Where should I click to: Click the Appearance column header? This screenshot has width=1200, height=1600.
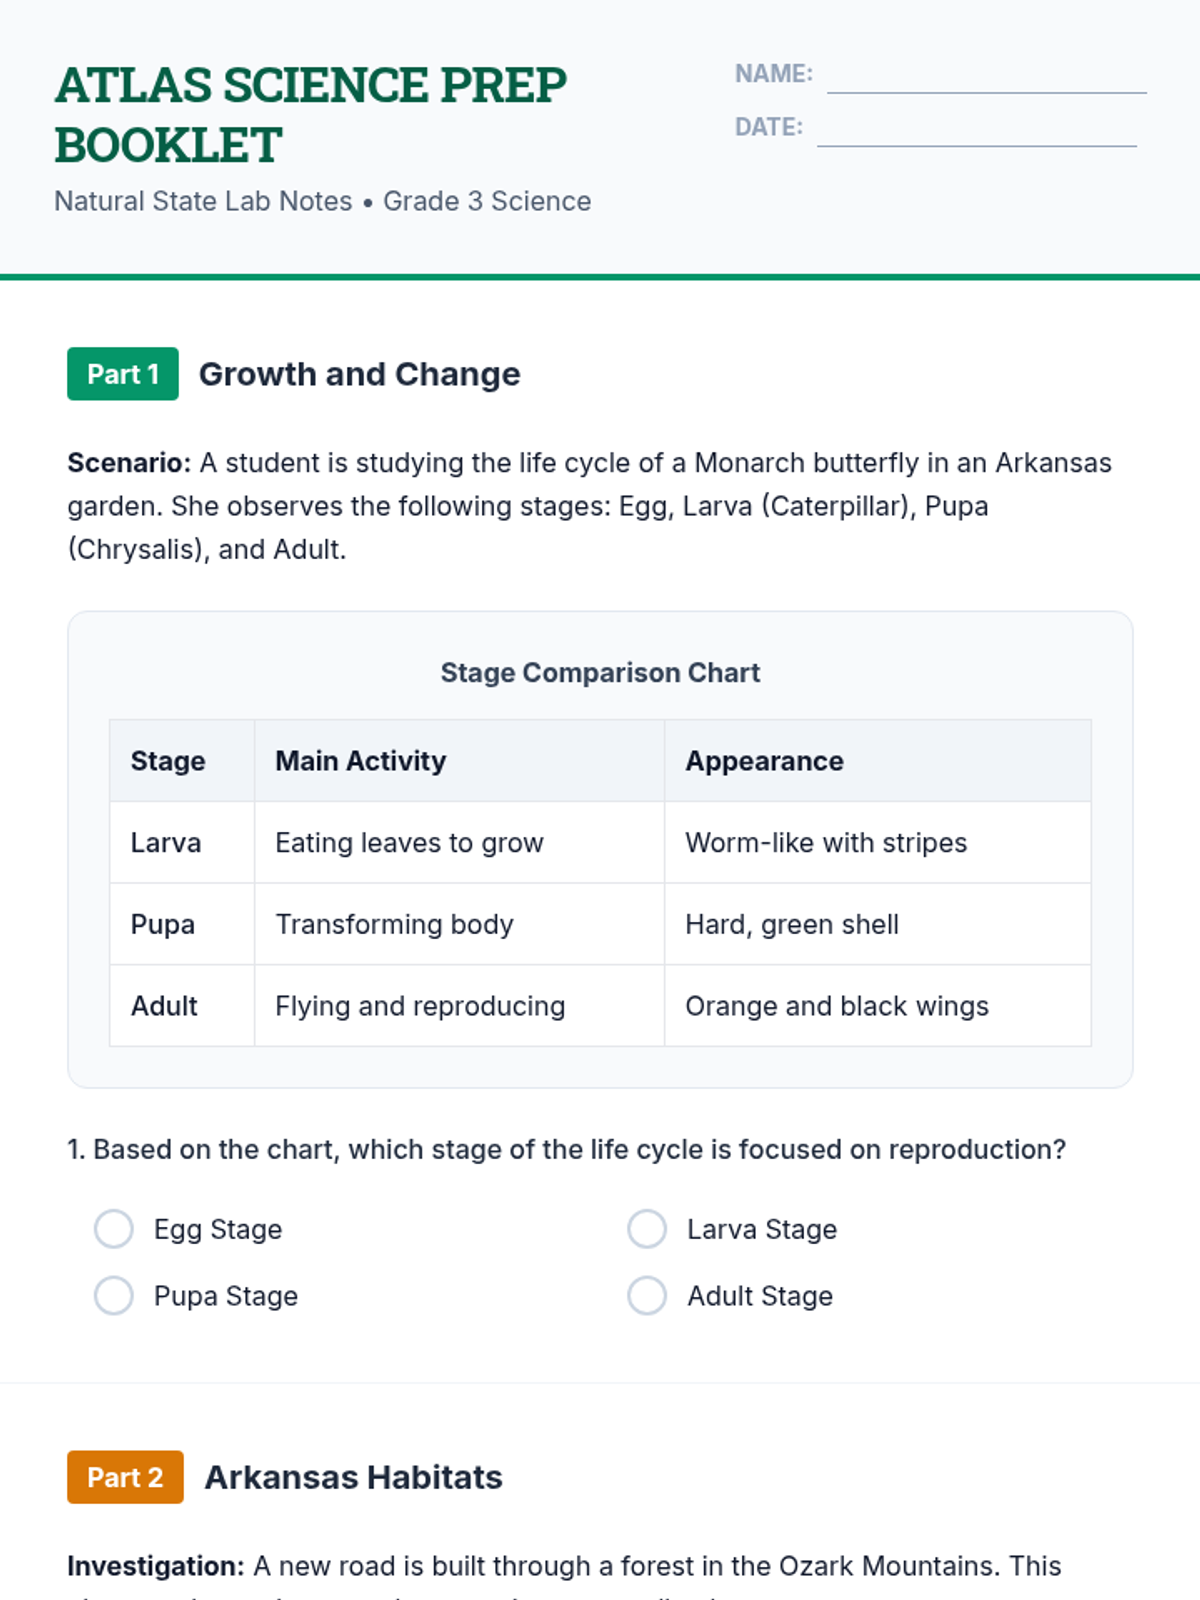(764, 761)
